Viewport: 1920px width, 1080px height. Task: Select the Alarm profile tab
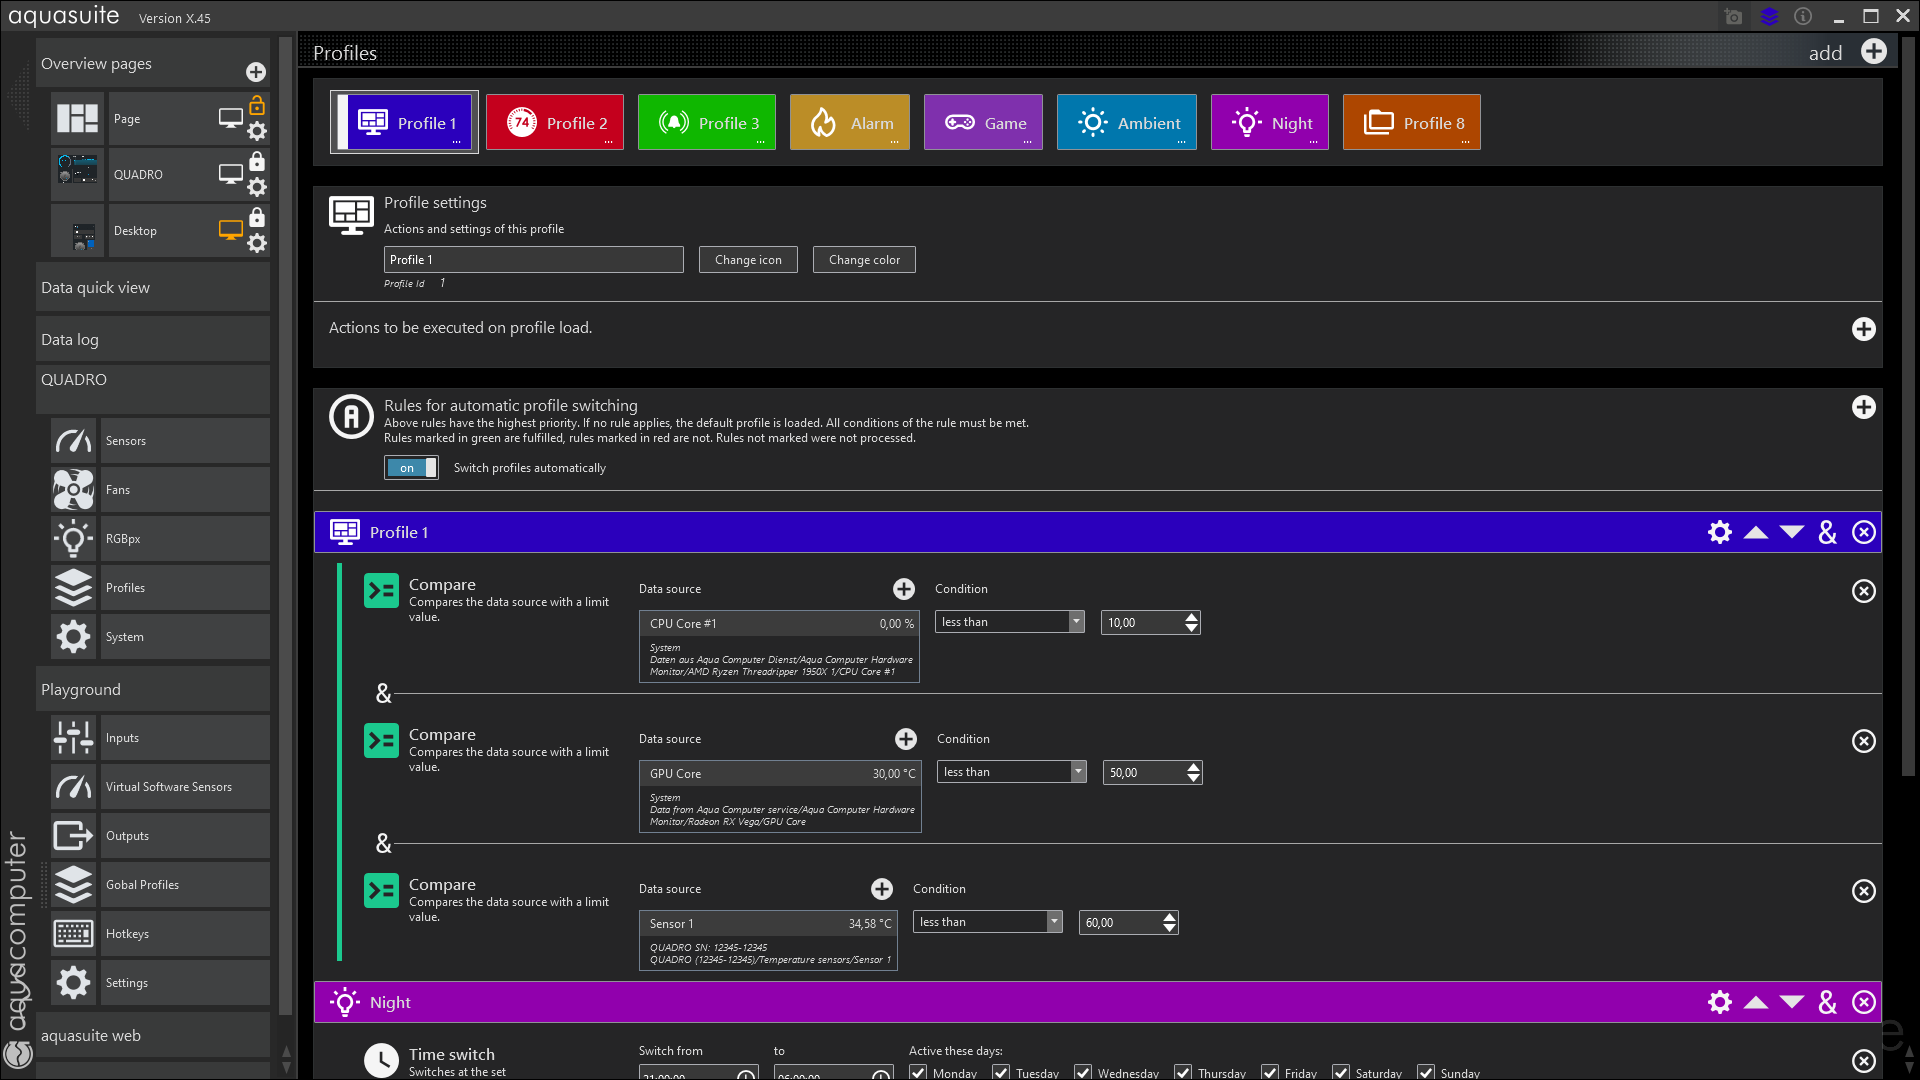click(850, 123)
